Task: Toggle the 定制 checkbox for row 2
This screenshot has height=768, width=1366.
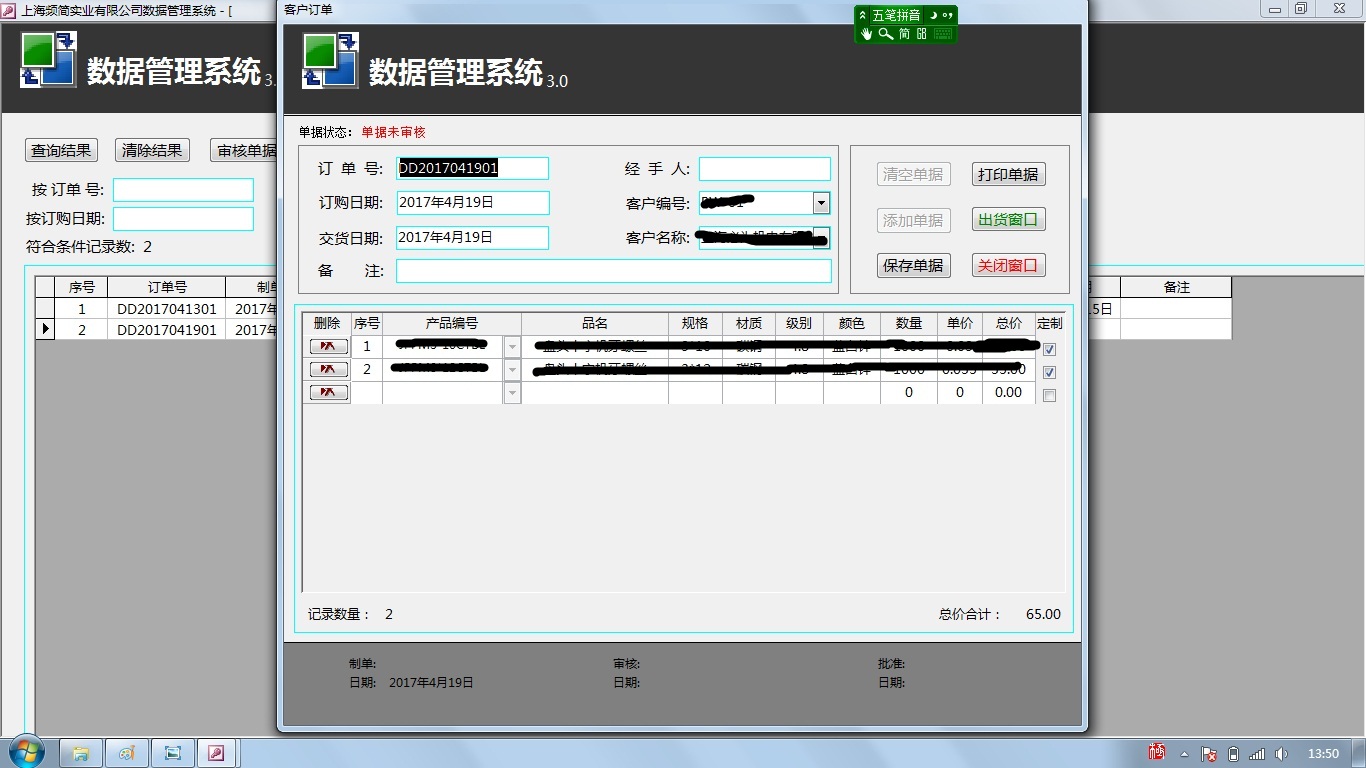Action: point(1049,372)
